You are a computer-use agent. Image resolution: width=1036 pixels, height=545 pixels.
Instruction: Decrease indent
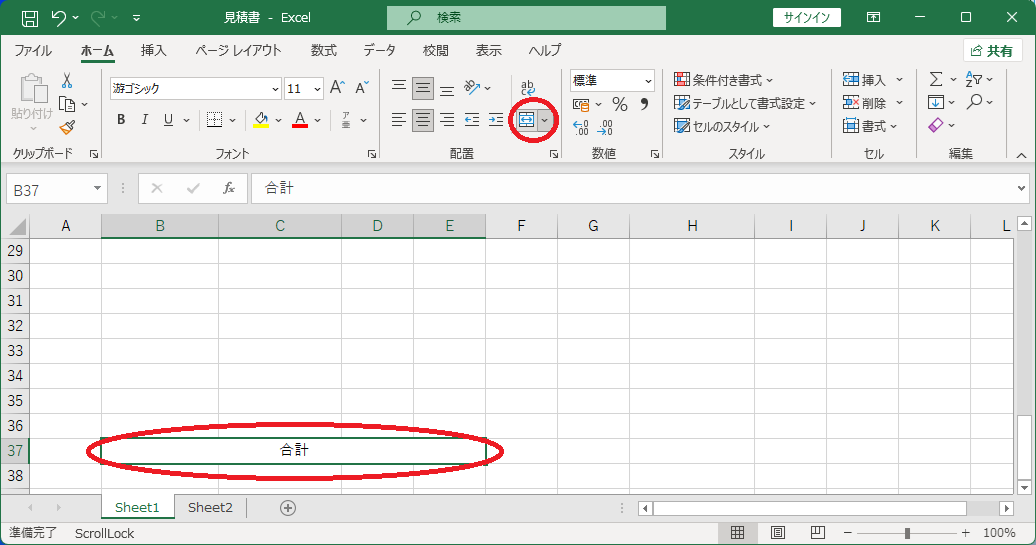[x=472, y=120]
